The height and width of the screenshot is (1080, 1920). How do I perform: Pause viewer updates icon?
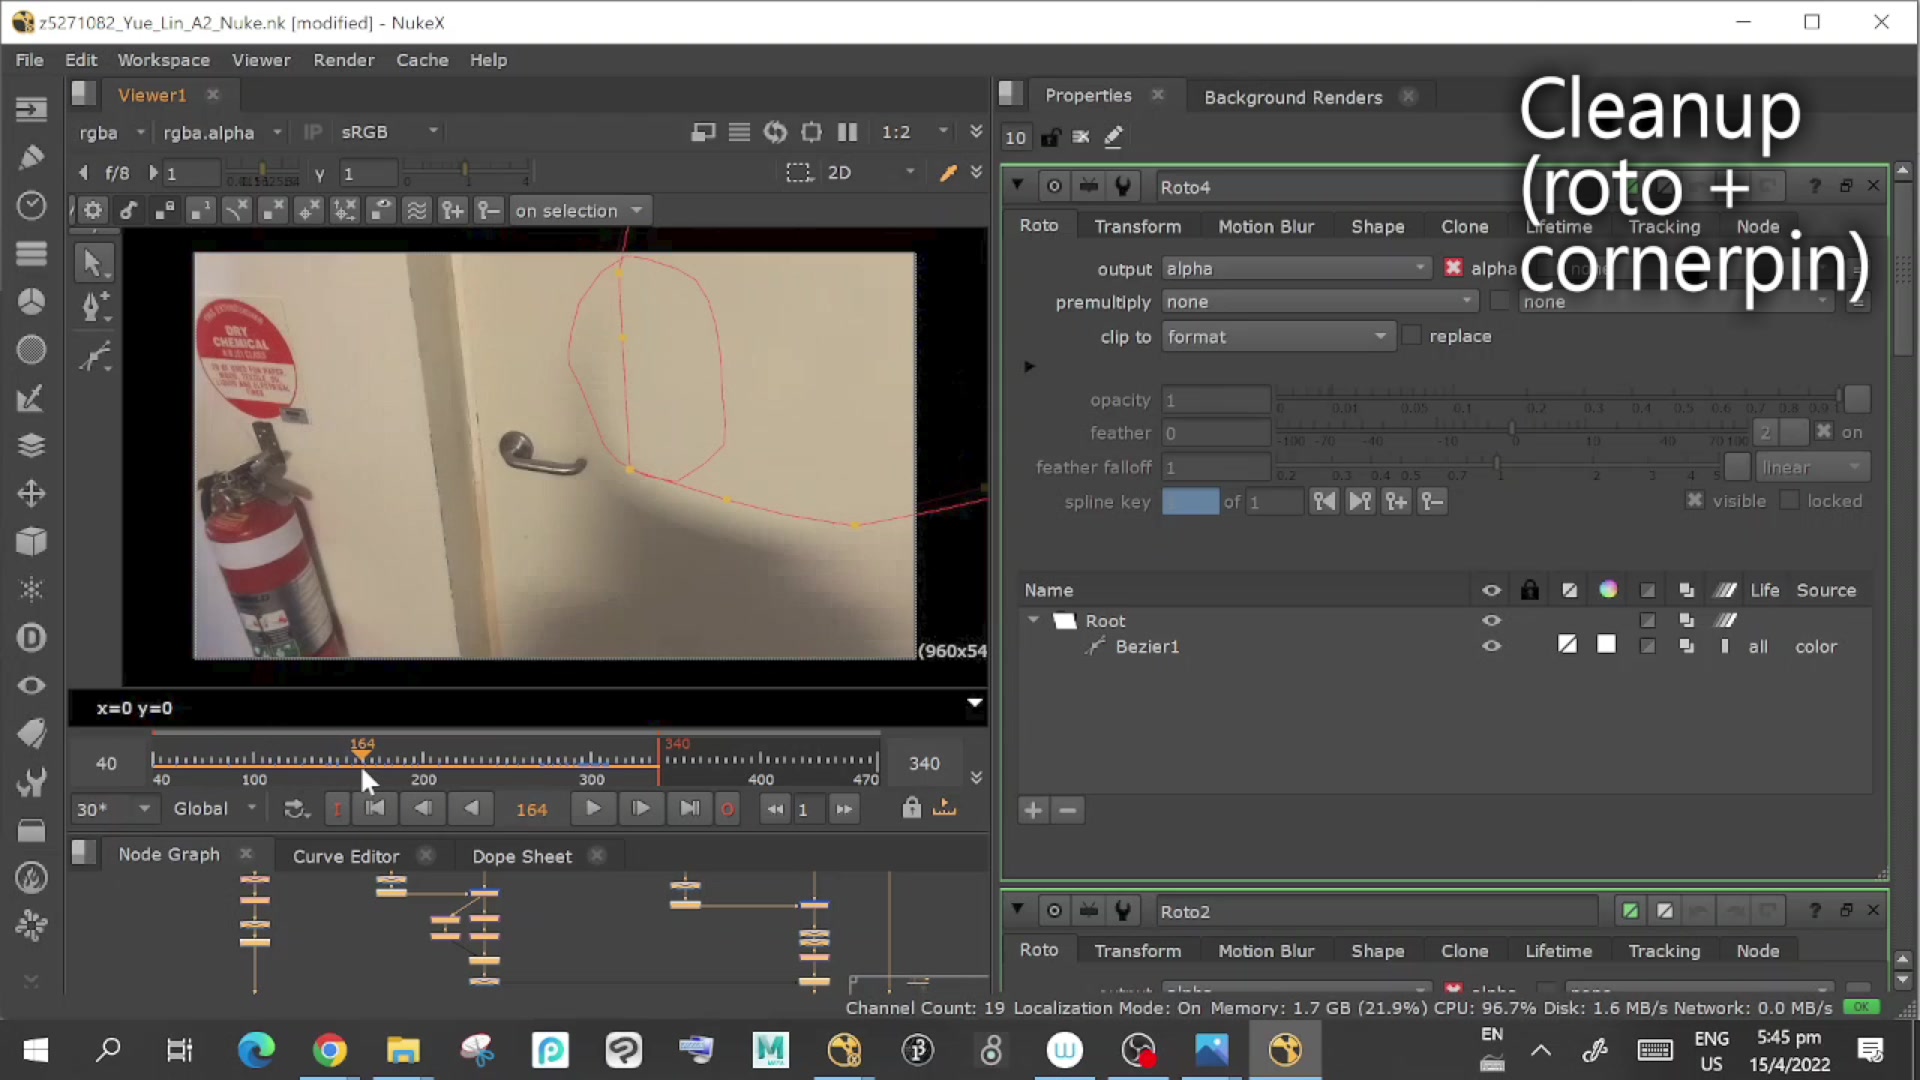[x=847, y=132]
